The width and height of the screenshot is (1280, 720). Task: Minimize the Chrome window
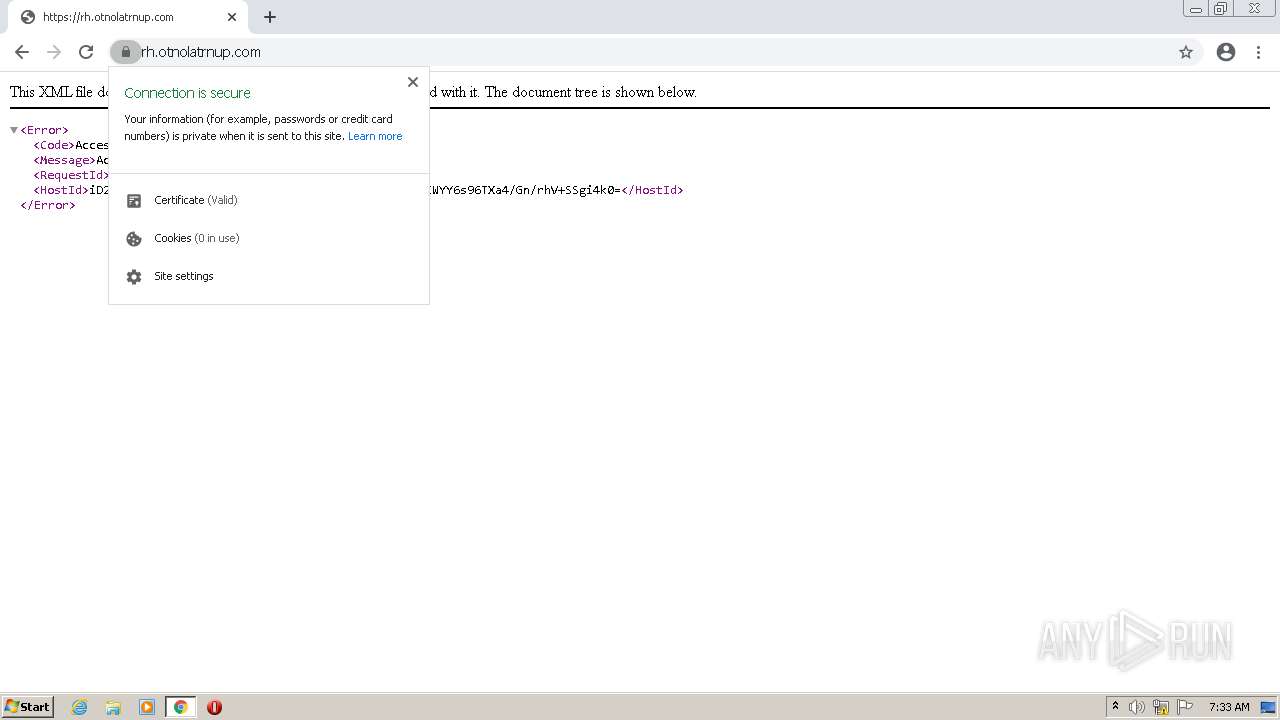coord(1196,9)
